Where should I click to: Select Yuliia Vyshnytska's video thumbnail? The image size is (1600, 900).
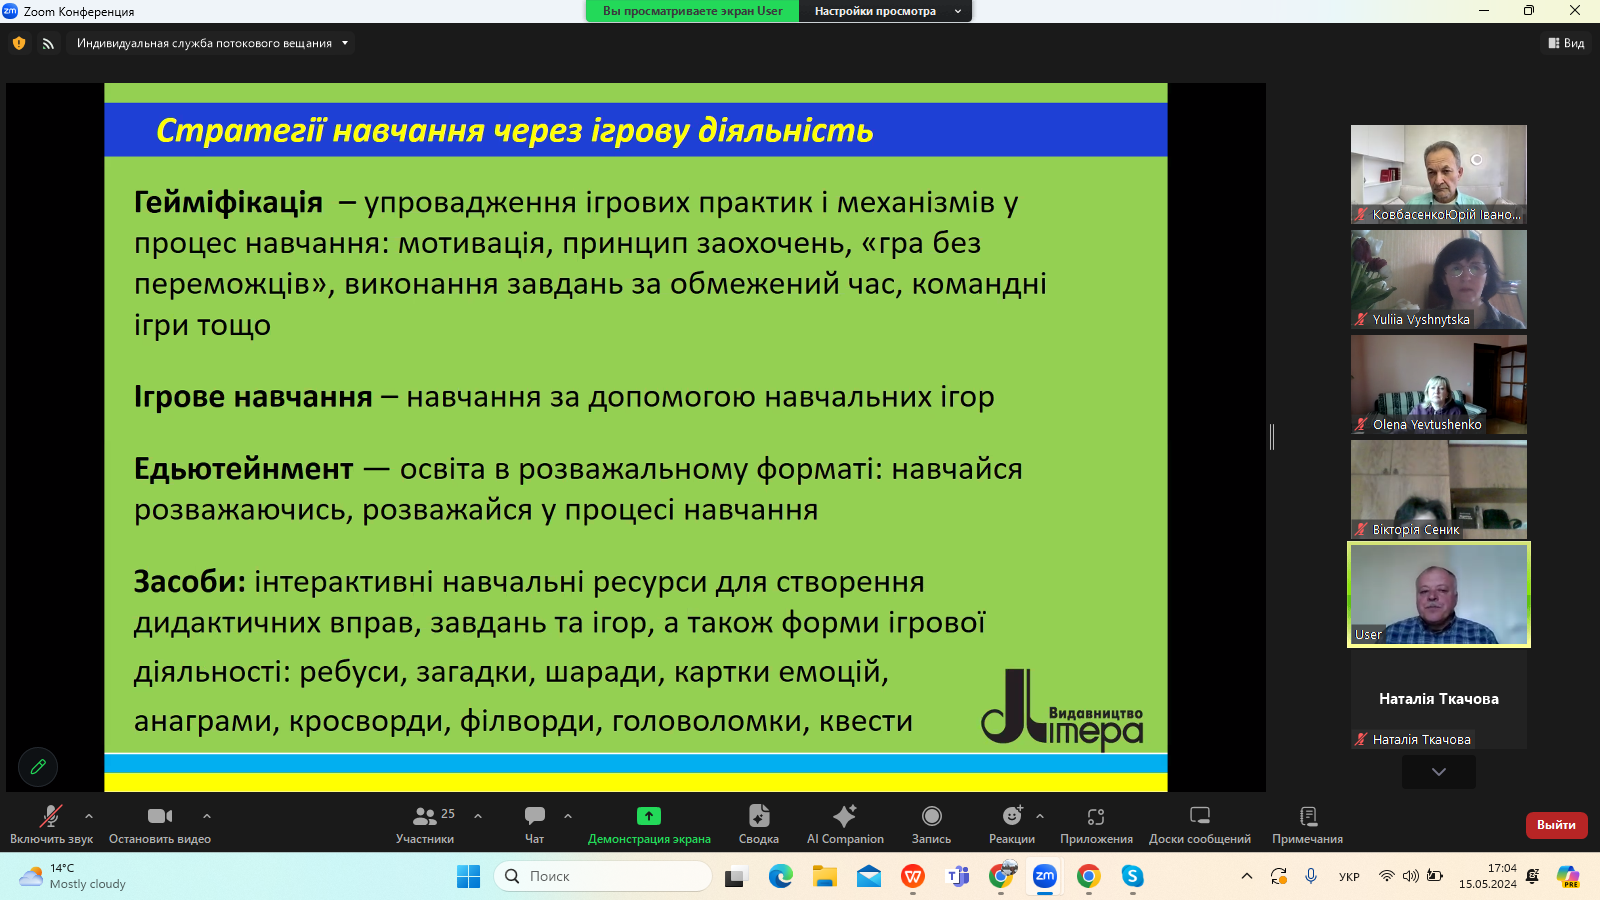click(x=1438, y=279)
